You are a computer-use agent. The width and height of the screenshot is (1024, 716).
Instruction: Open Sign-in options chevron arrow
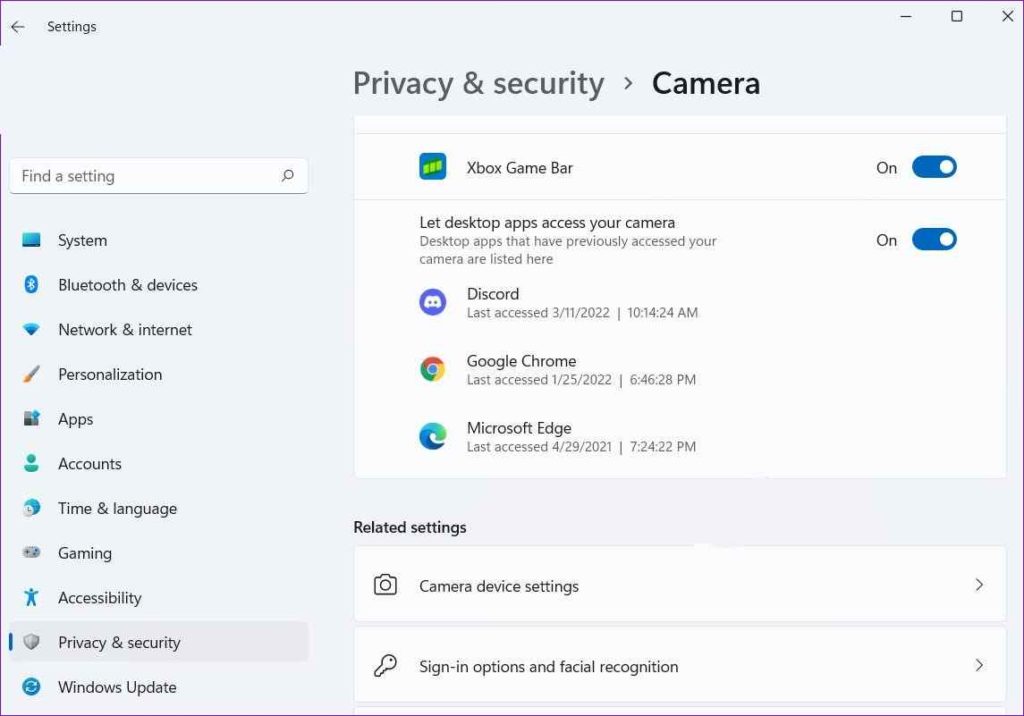pyautogui.click(x=979, y=666)
